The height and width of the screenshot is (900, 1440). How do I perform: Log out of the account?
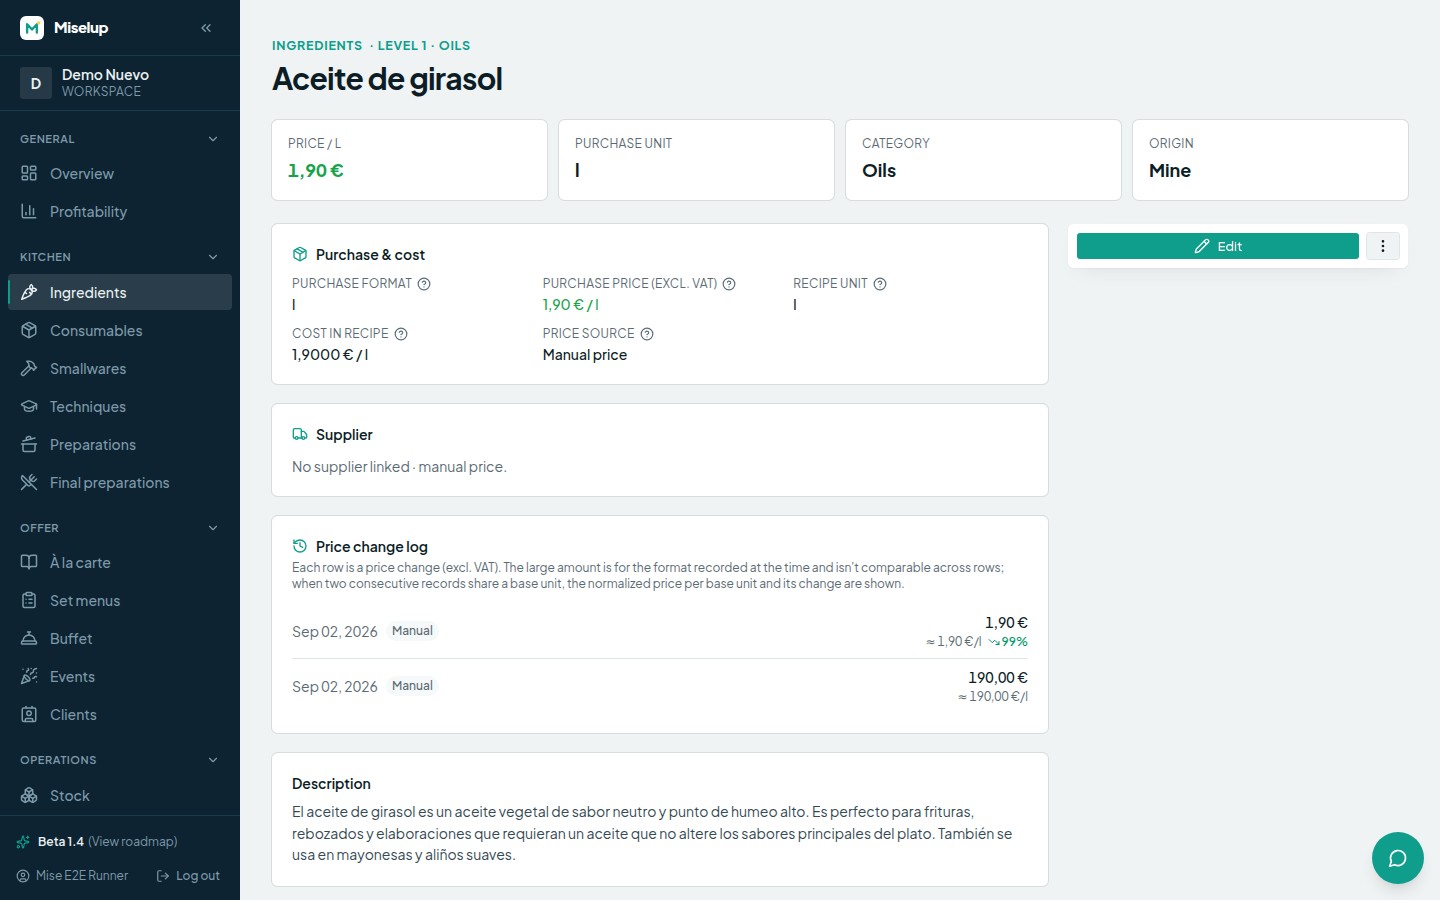click(188, 875)
